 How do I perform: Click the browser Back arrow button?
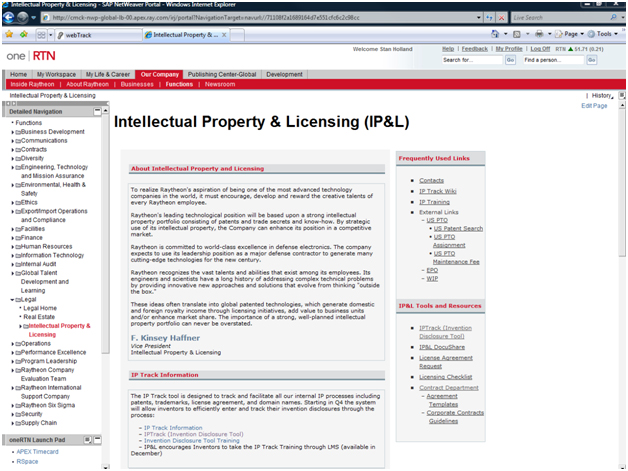click(9, 17)
